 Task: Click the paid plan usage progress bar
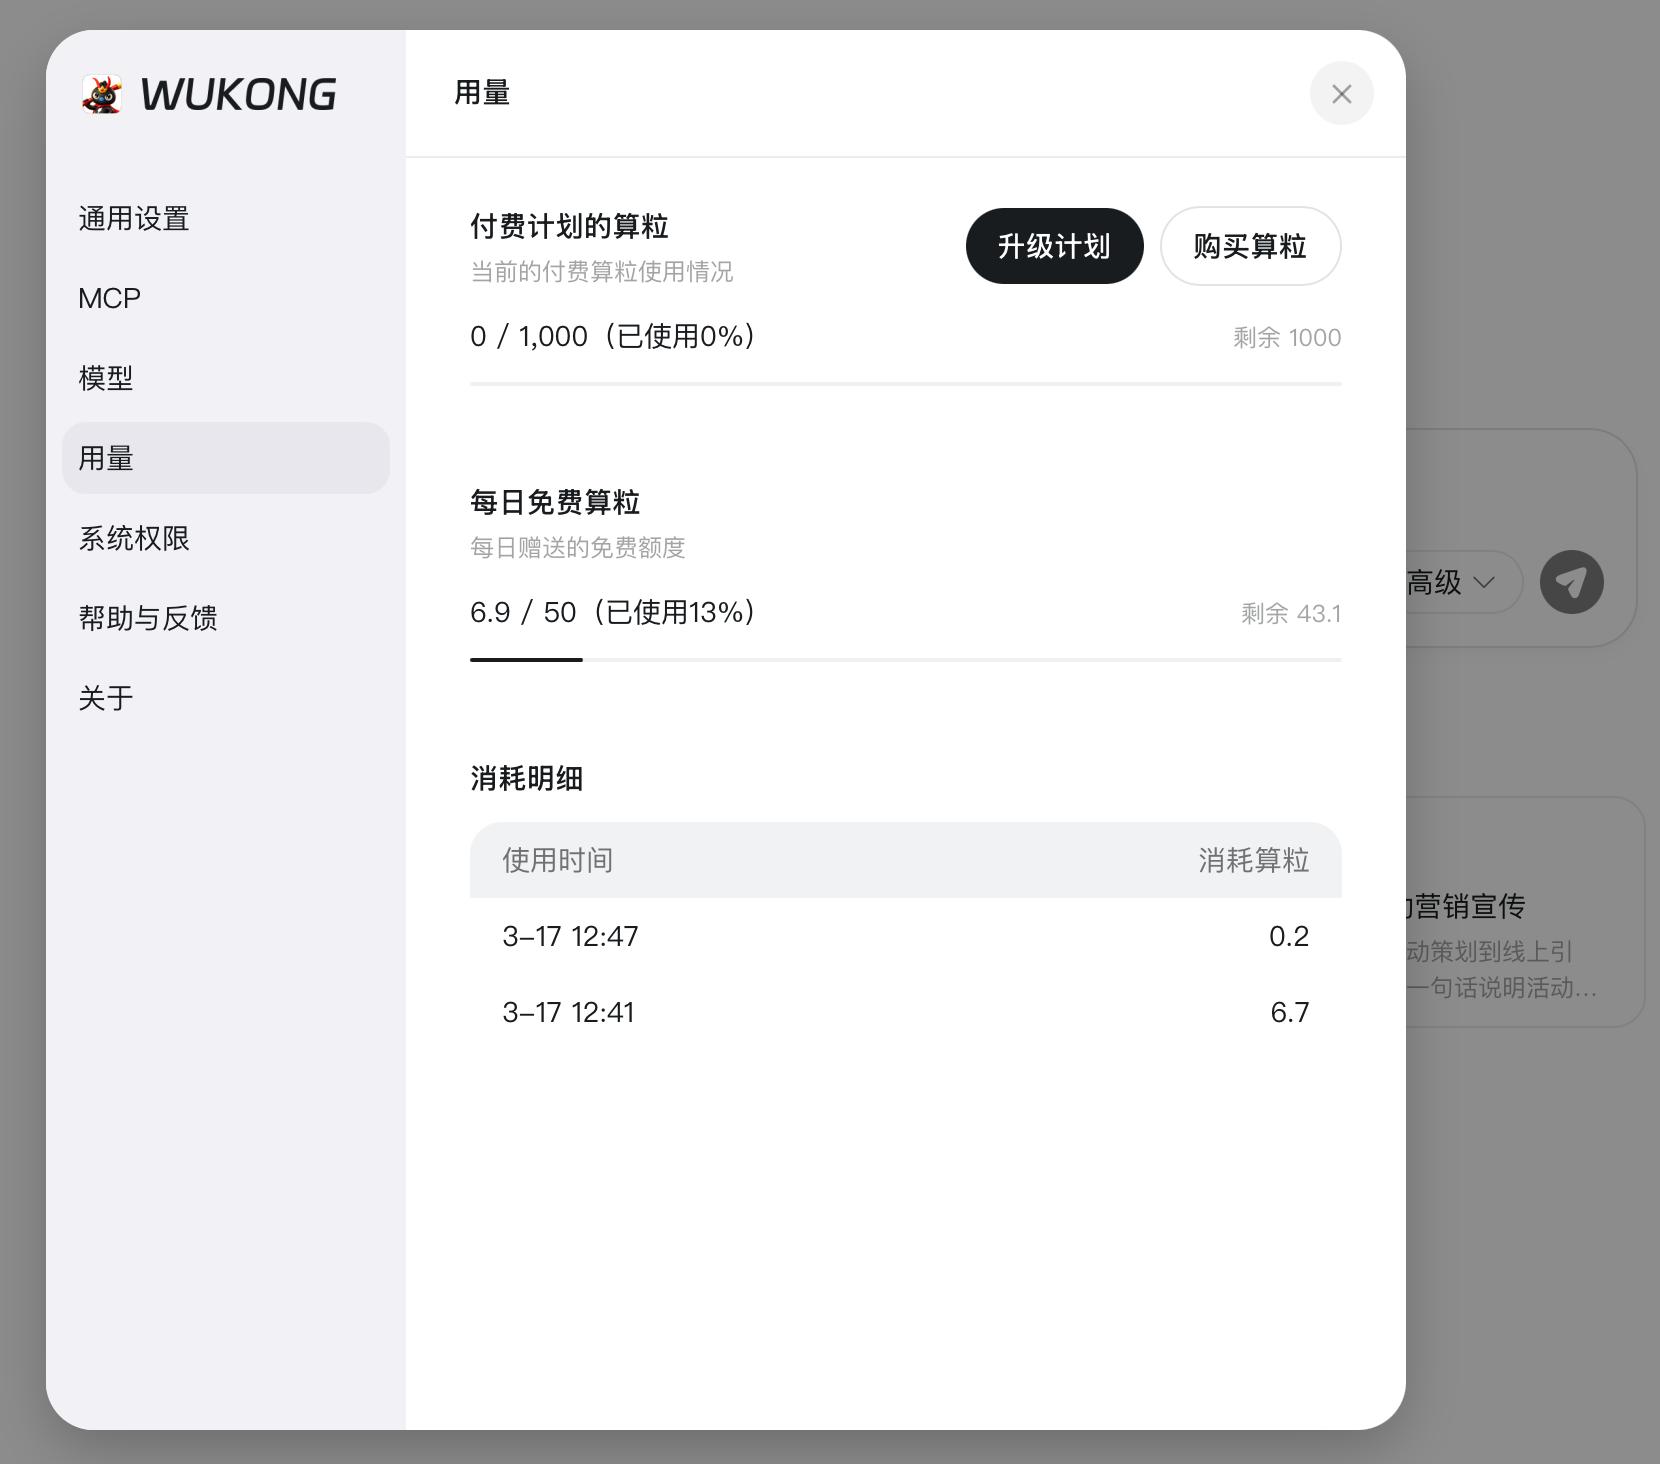click(906, 384)
